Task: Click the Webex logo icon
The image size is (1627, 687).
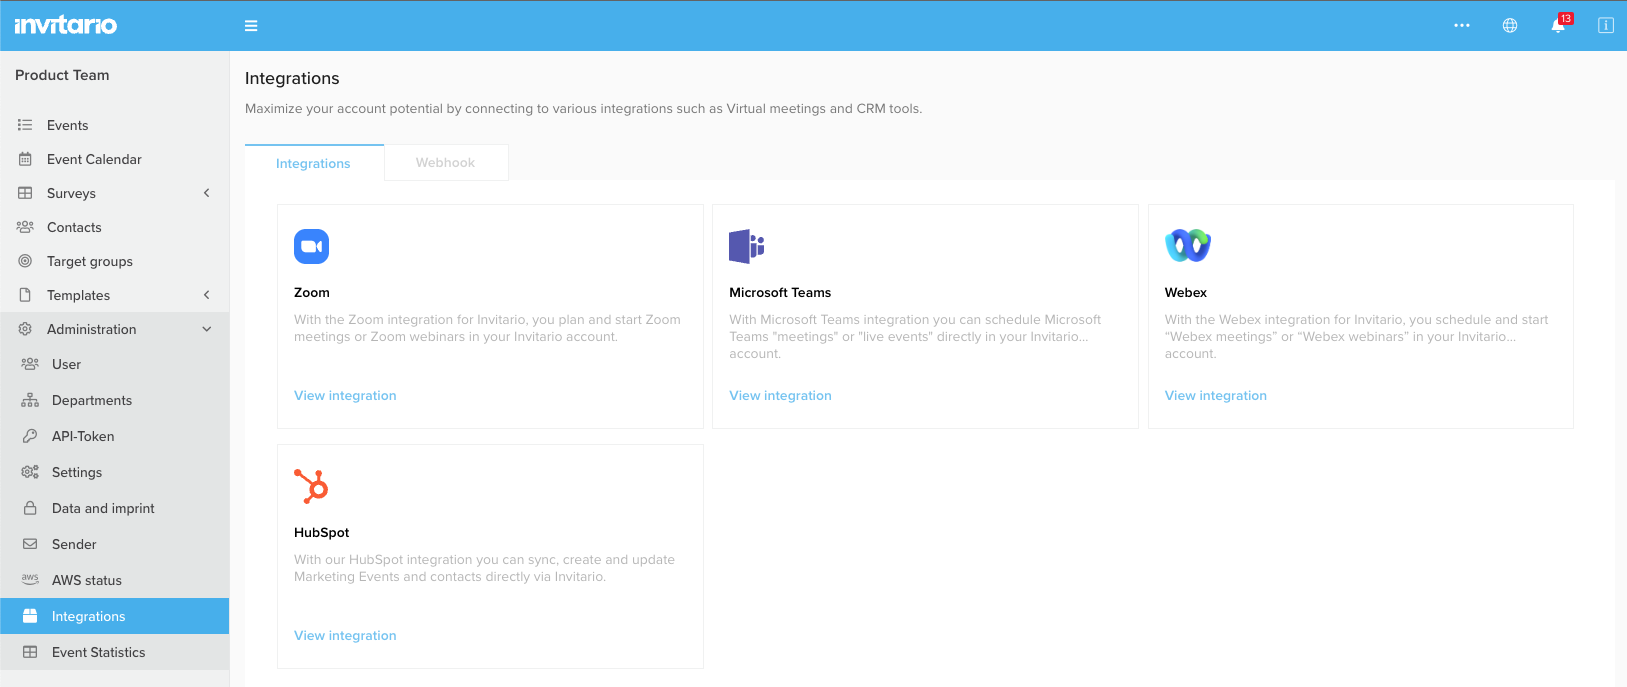Action: click(x=1188, y=246)
